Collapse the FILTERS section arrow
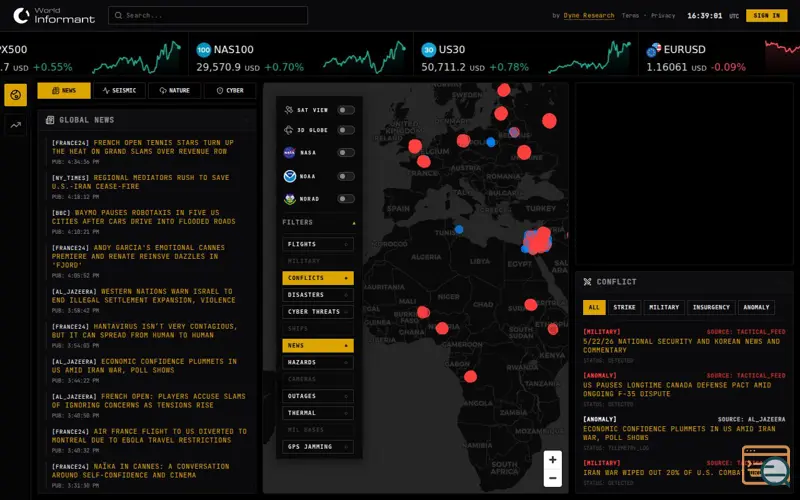 click(x=354, y=223)
